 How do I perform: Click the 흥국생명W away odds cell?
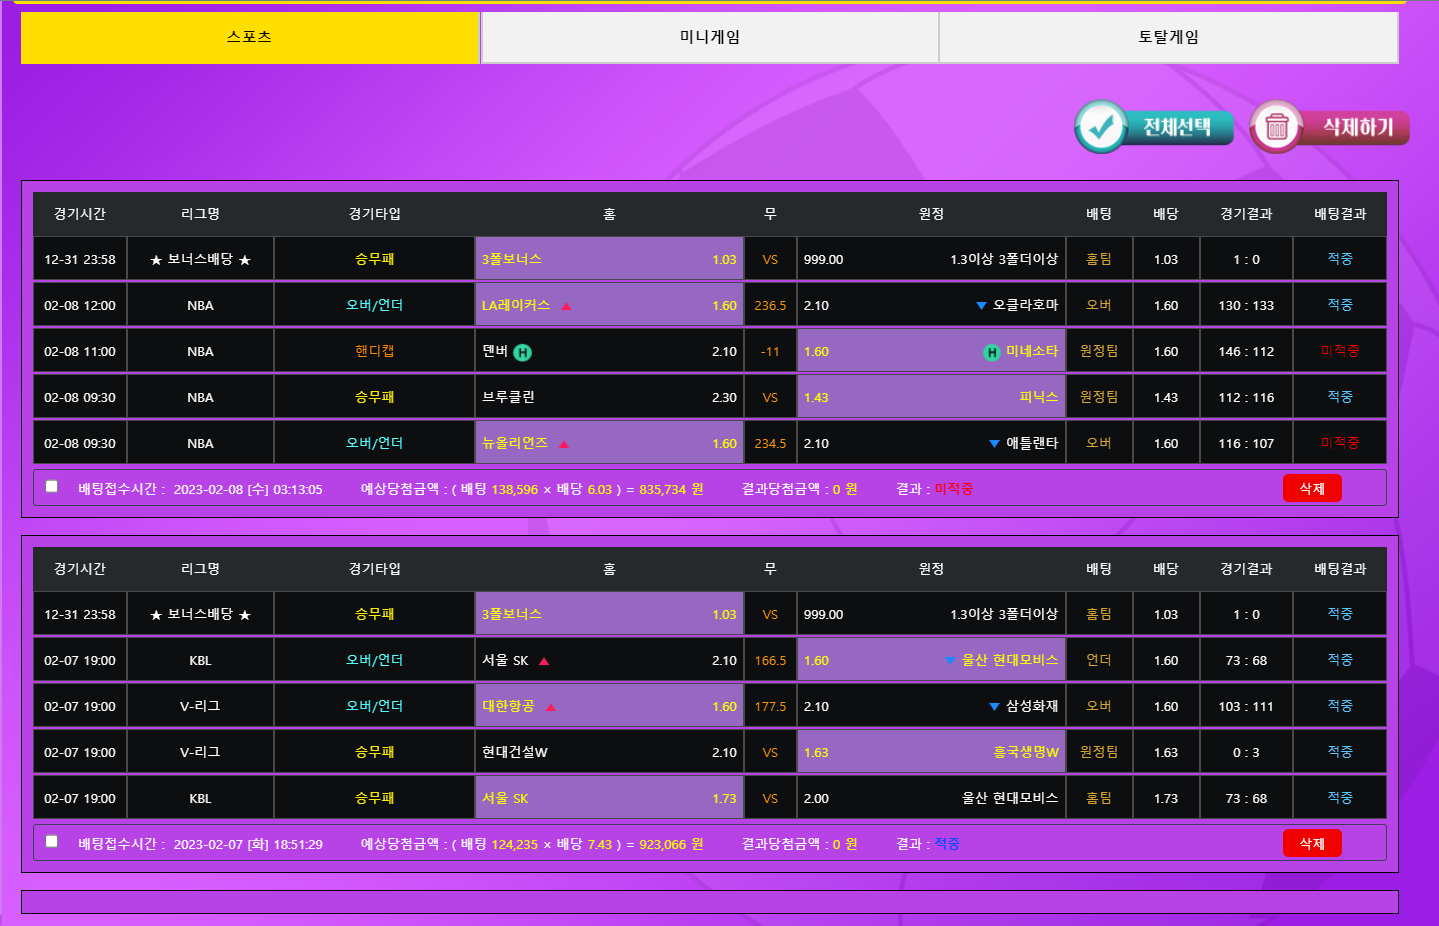pyautogui.click(x=930, y=752)
